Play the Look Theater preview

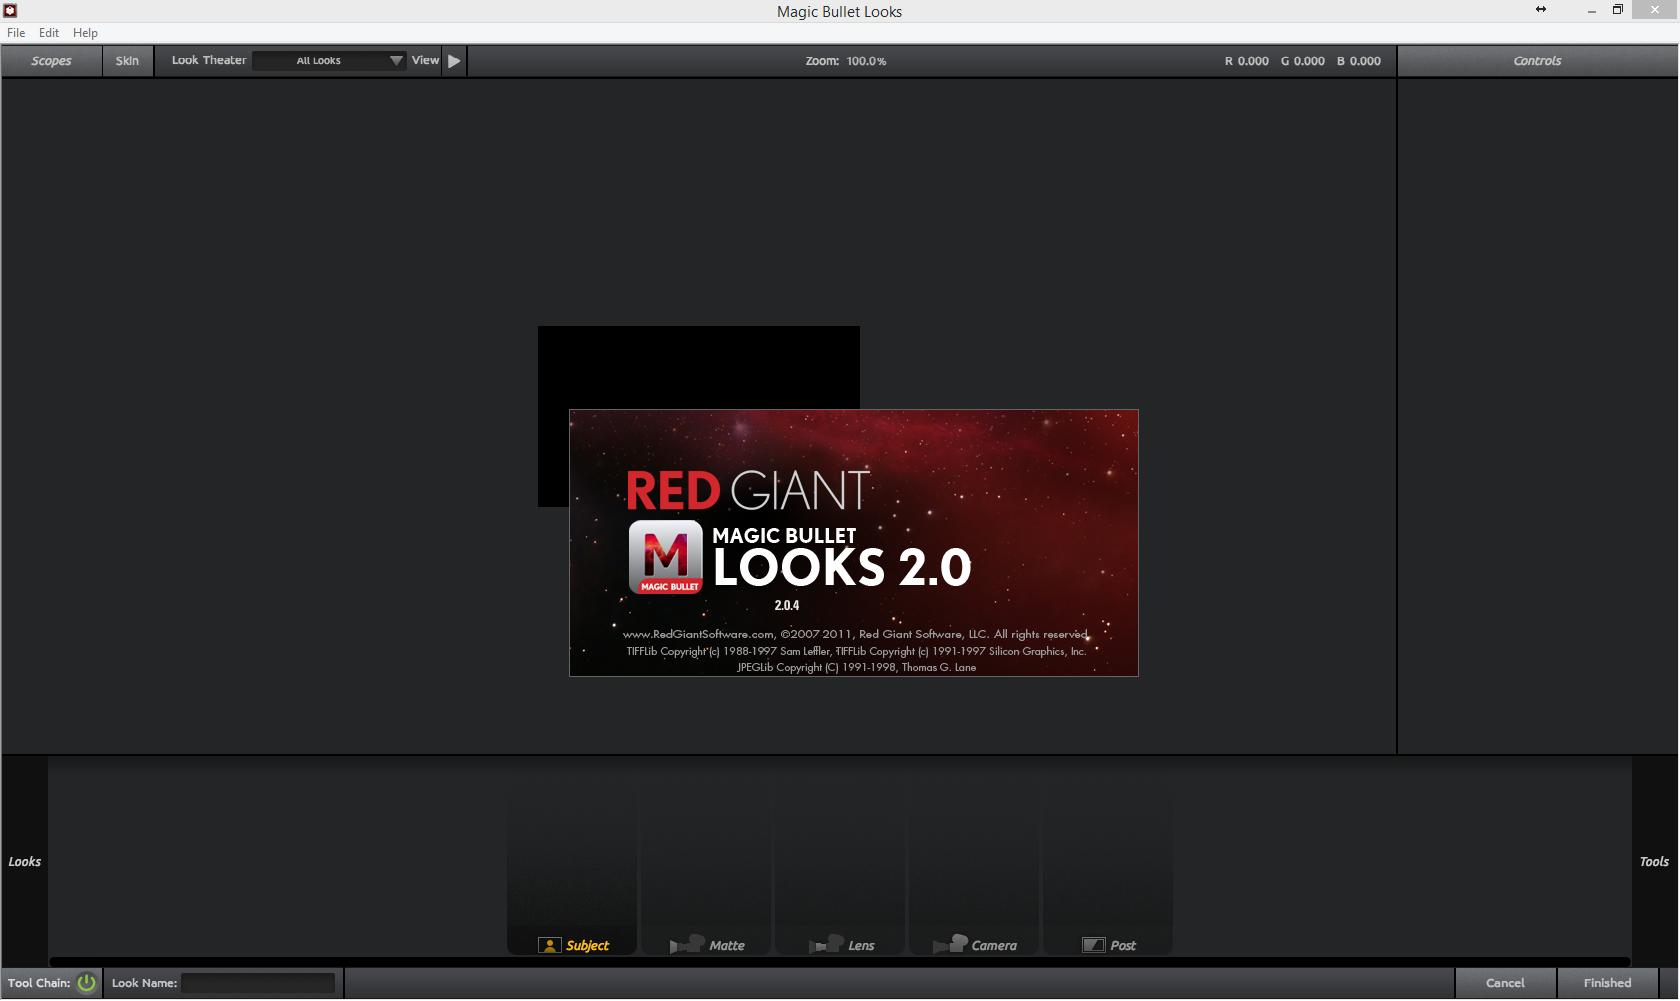(454, 61)
